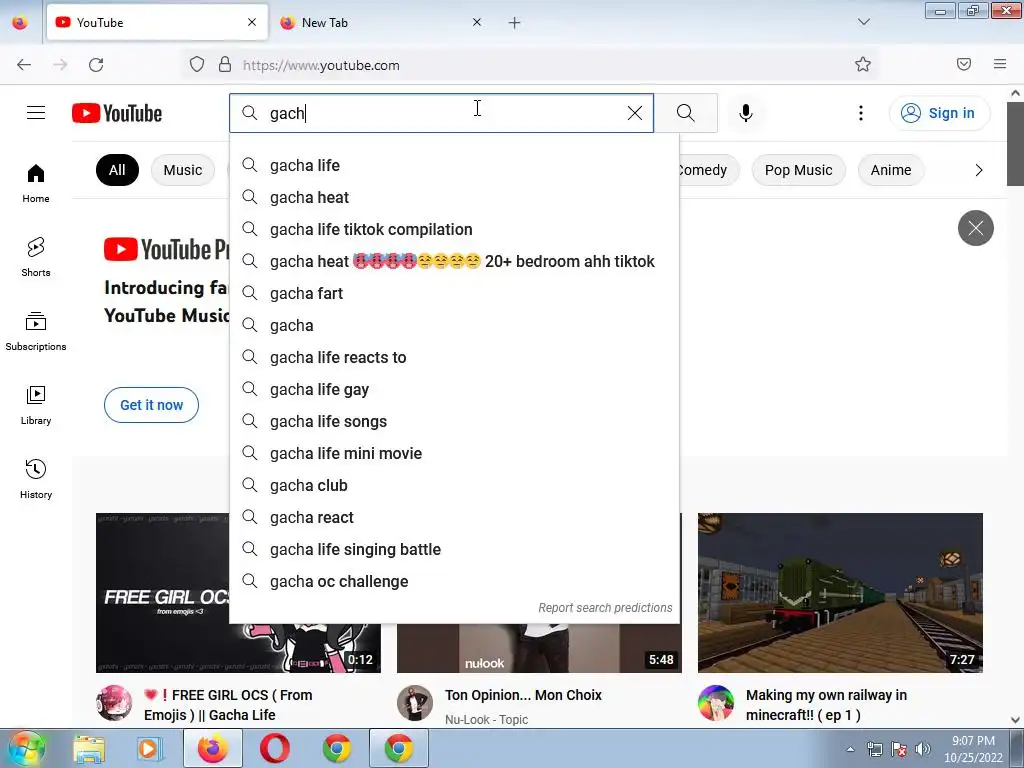This screenshot has height=768, width=1024.
Task: Open Subscriptions in the sidebar
Action: pos(36,332)
